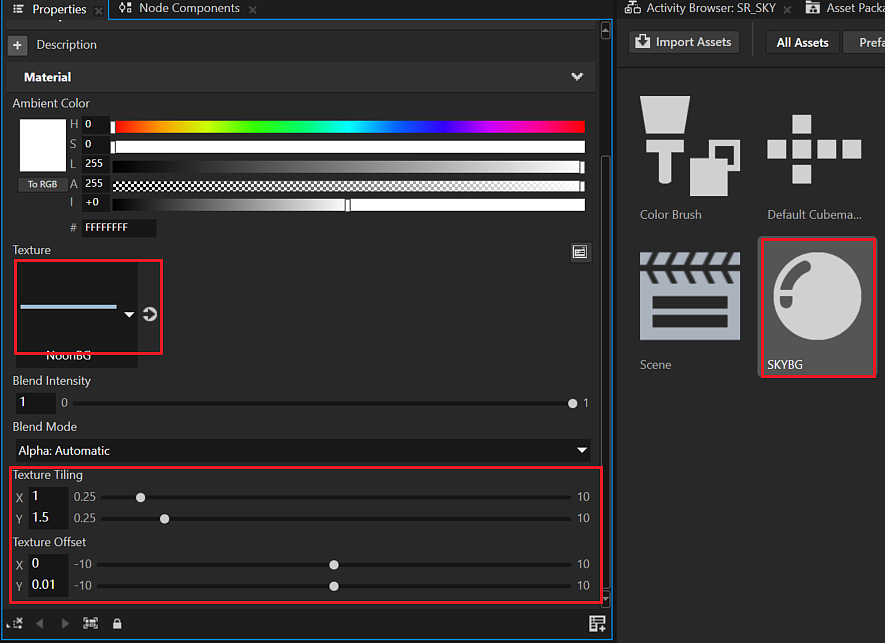Click the properties panel scrollbar down arrow

pos(606,599)
